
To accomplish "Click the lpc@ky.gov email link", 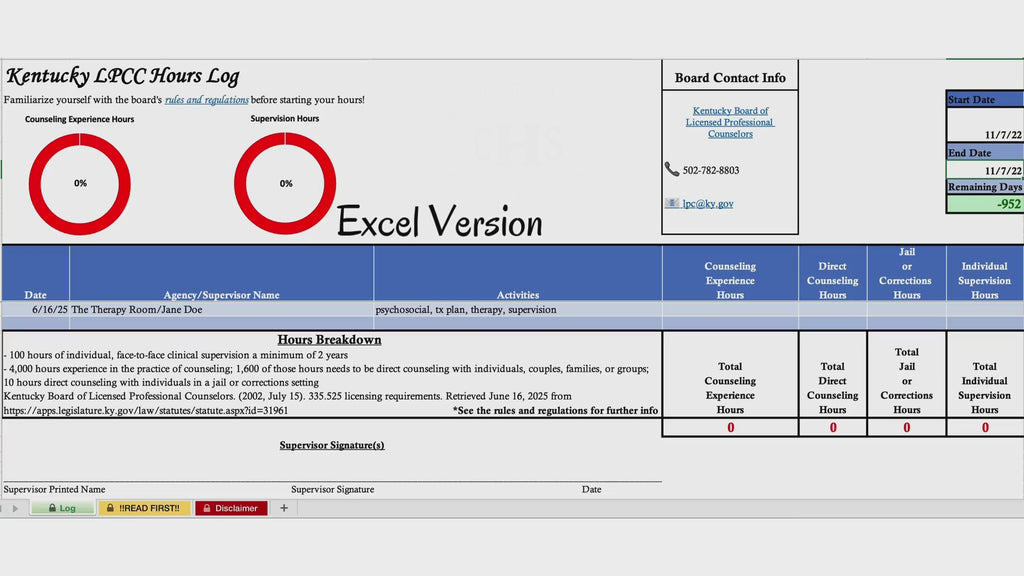I will 708,204.
